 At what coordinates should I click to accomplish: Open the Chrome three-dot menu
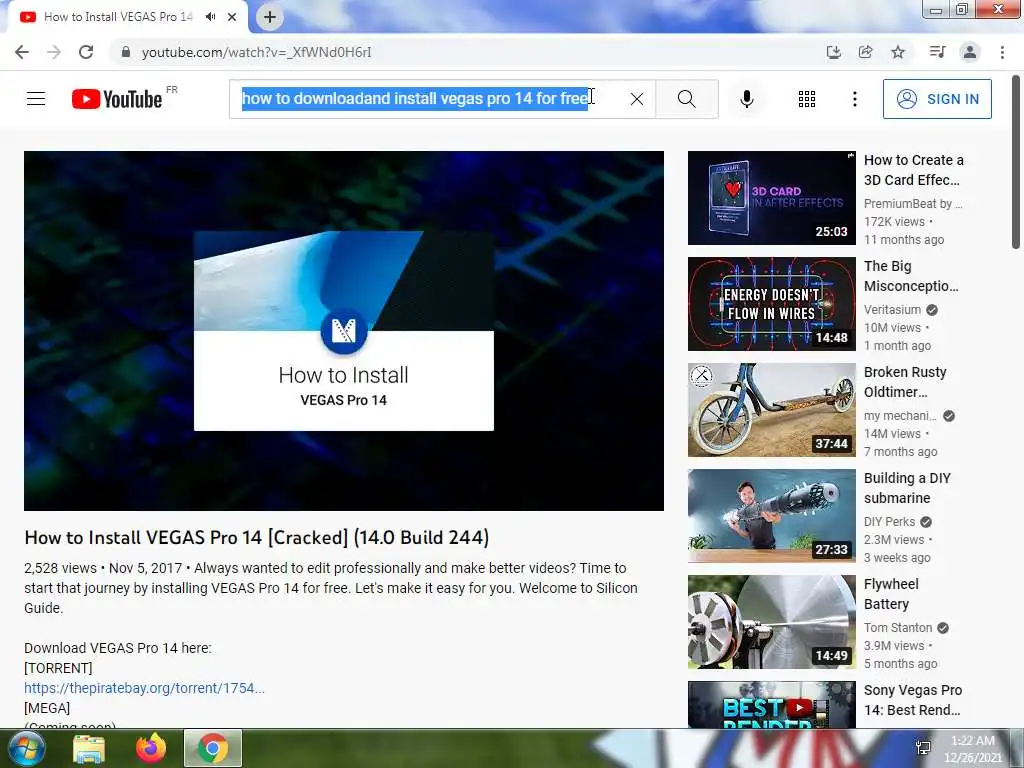coord(1002,52)
